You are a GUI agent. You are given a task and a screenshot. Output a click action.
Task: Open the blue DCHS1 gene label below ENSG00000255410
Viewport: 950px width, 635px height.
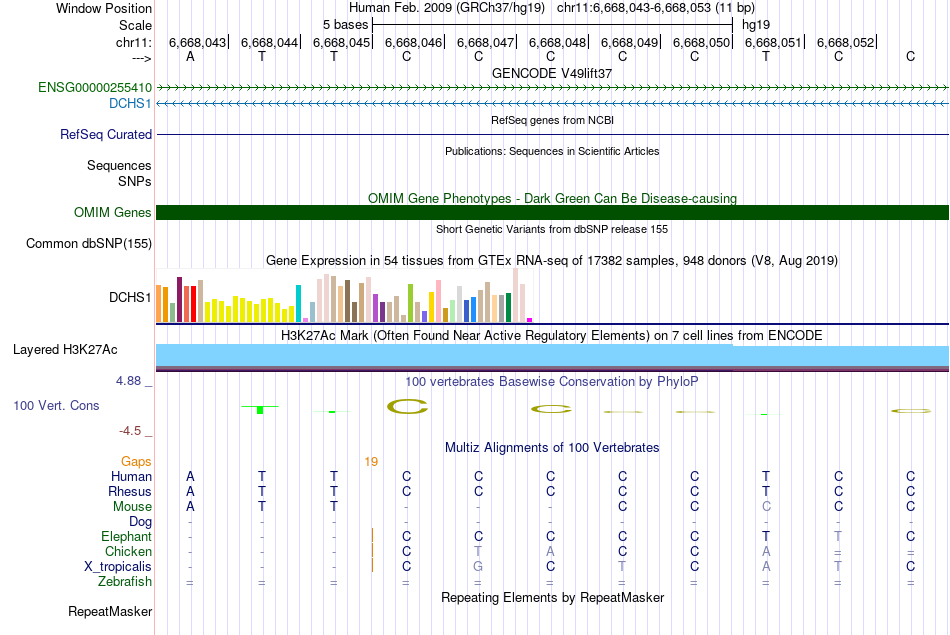[130, 104]
